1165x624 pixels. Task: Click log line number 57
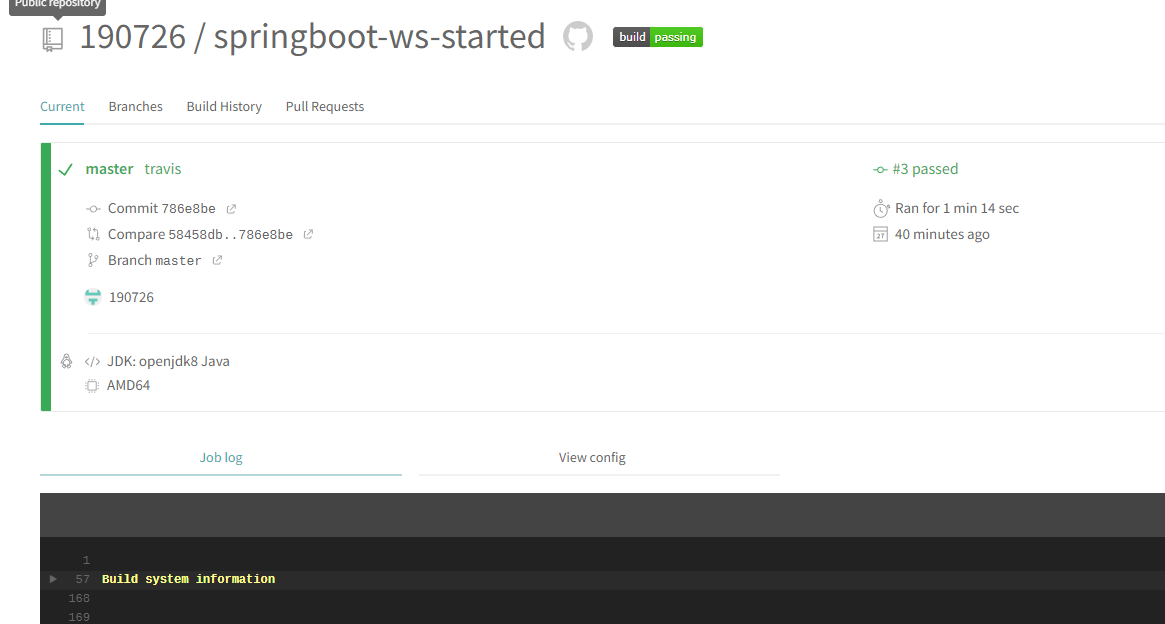pyautogui.click(x=82, y=579)
